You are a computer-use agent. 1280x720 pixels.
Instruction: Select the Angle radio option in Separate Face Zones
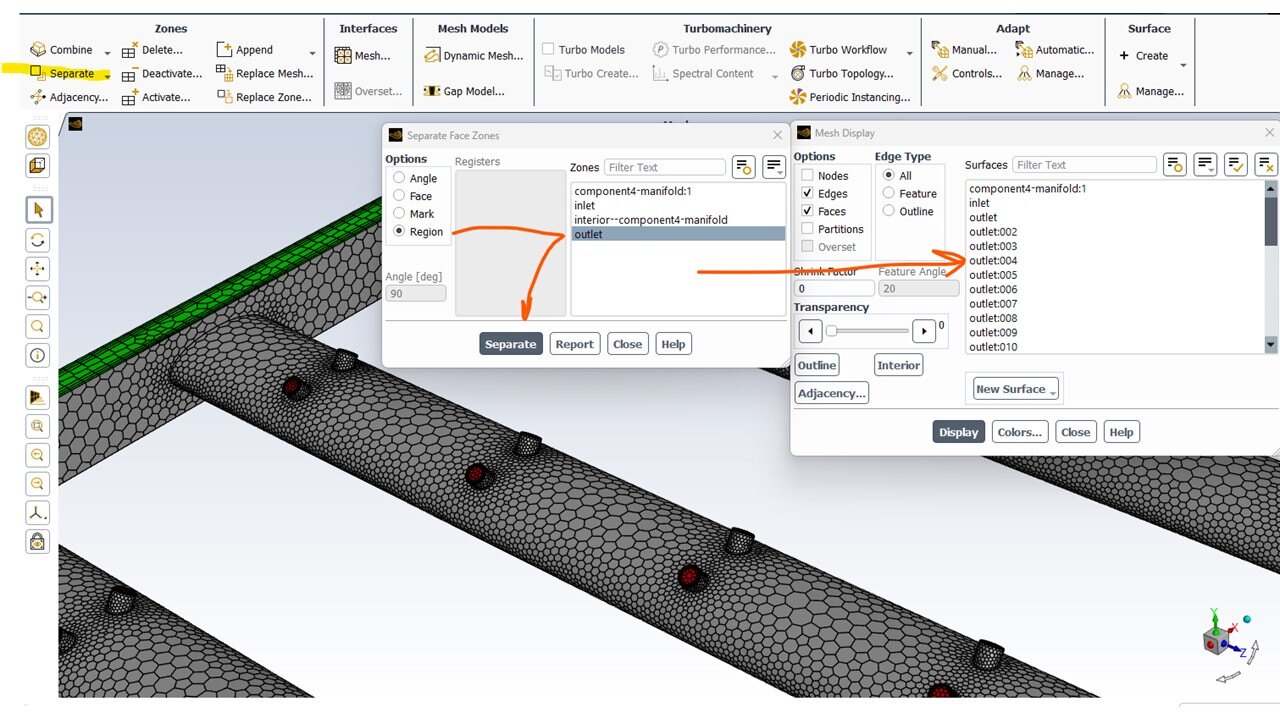point(399,178)
